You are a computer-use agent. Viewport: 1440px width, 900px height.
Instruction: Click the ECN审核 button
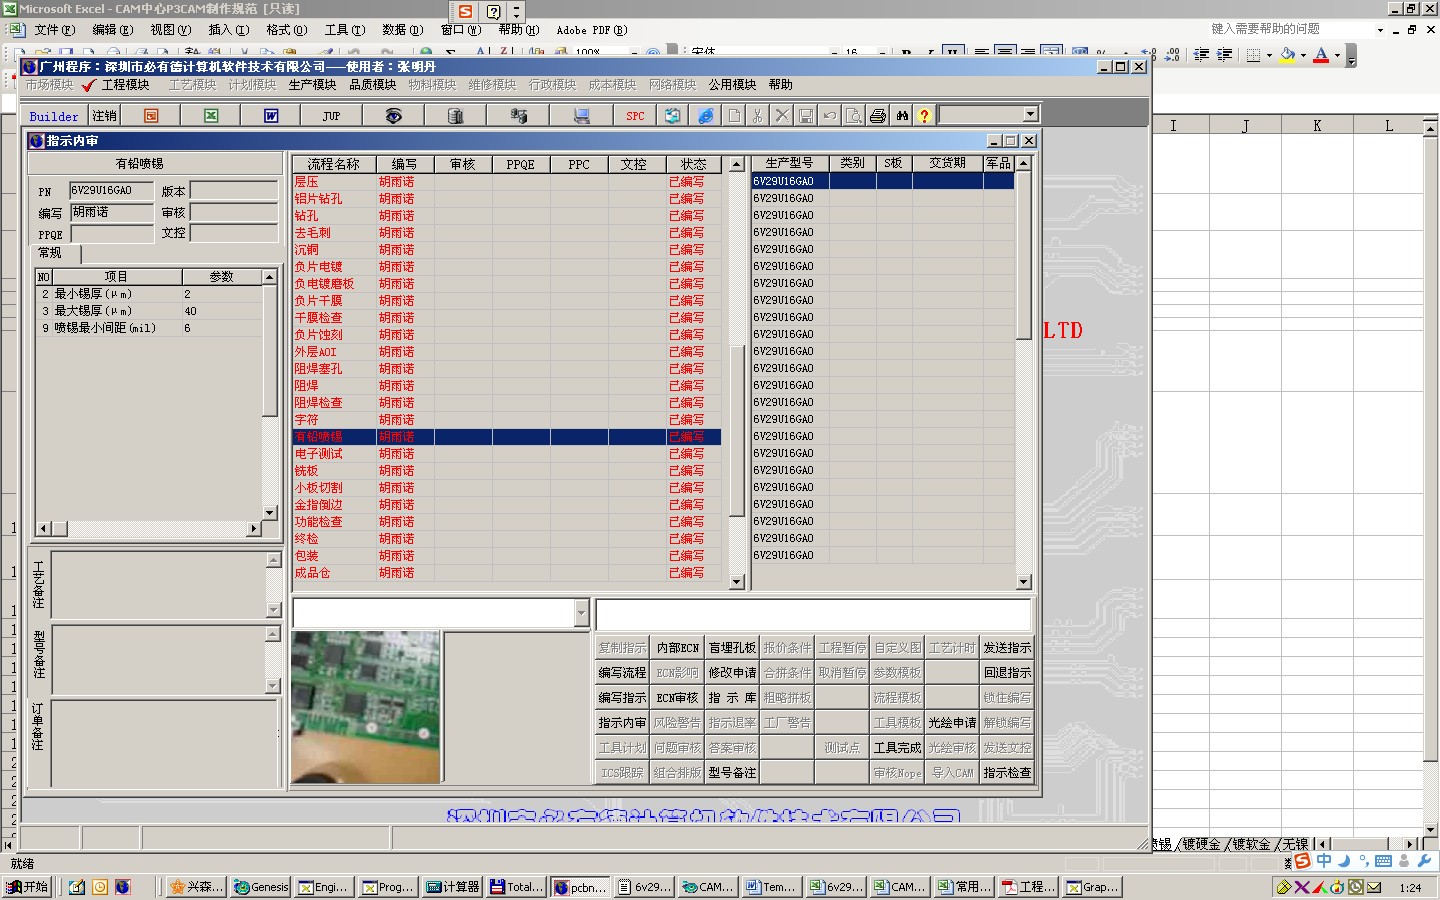point(677,698)
